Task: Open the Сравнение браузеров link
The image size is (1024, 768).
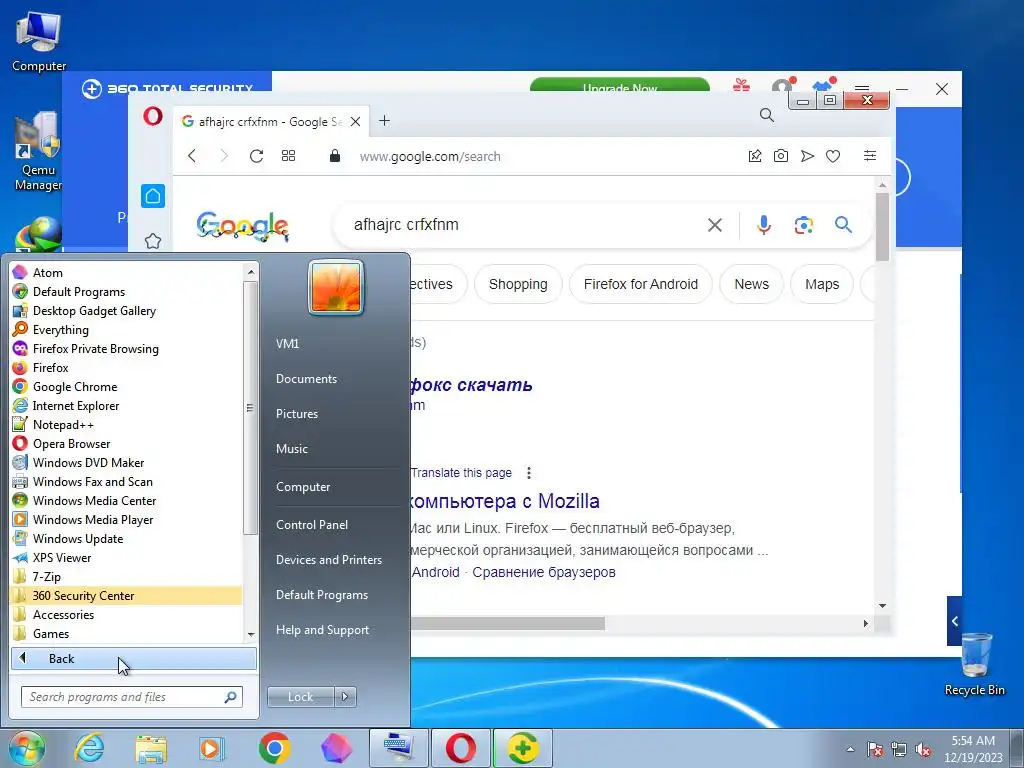Action: point(543,572)
